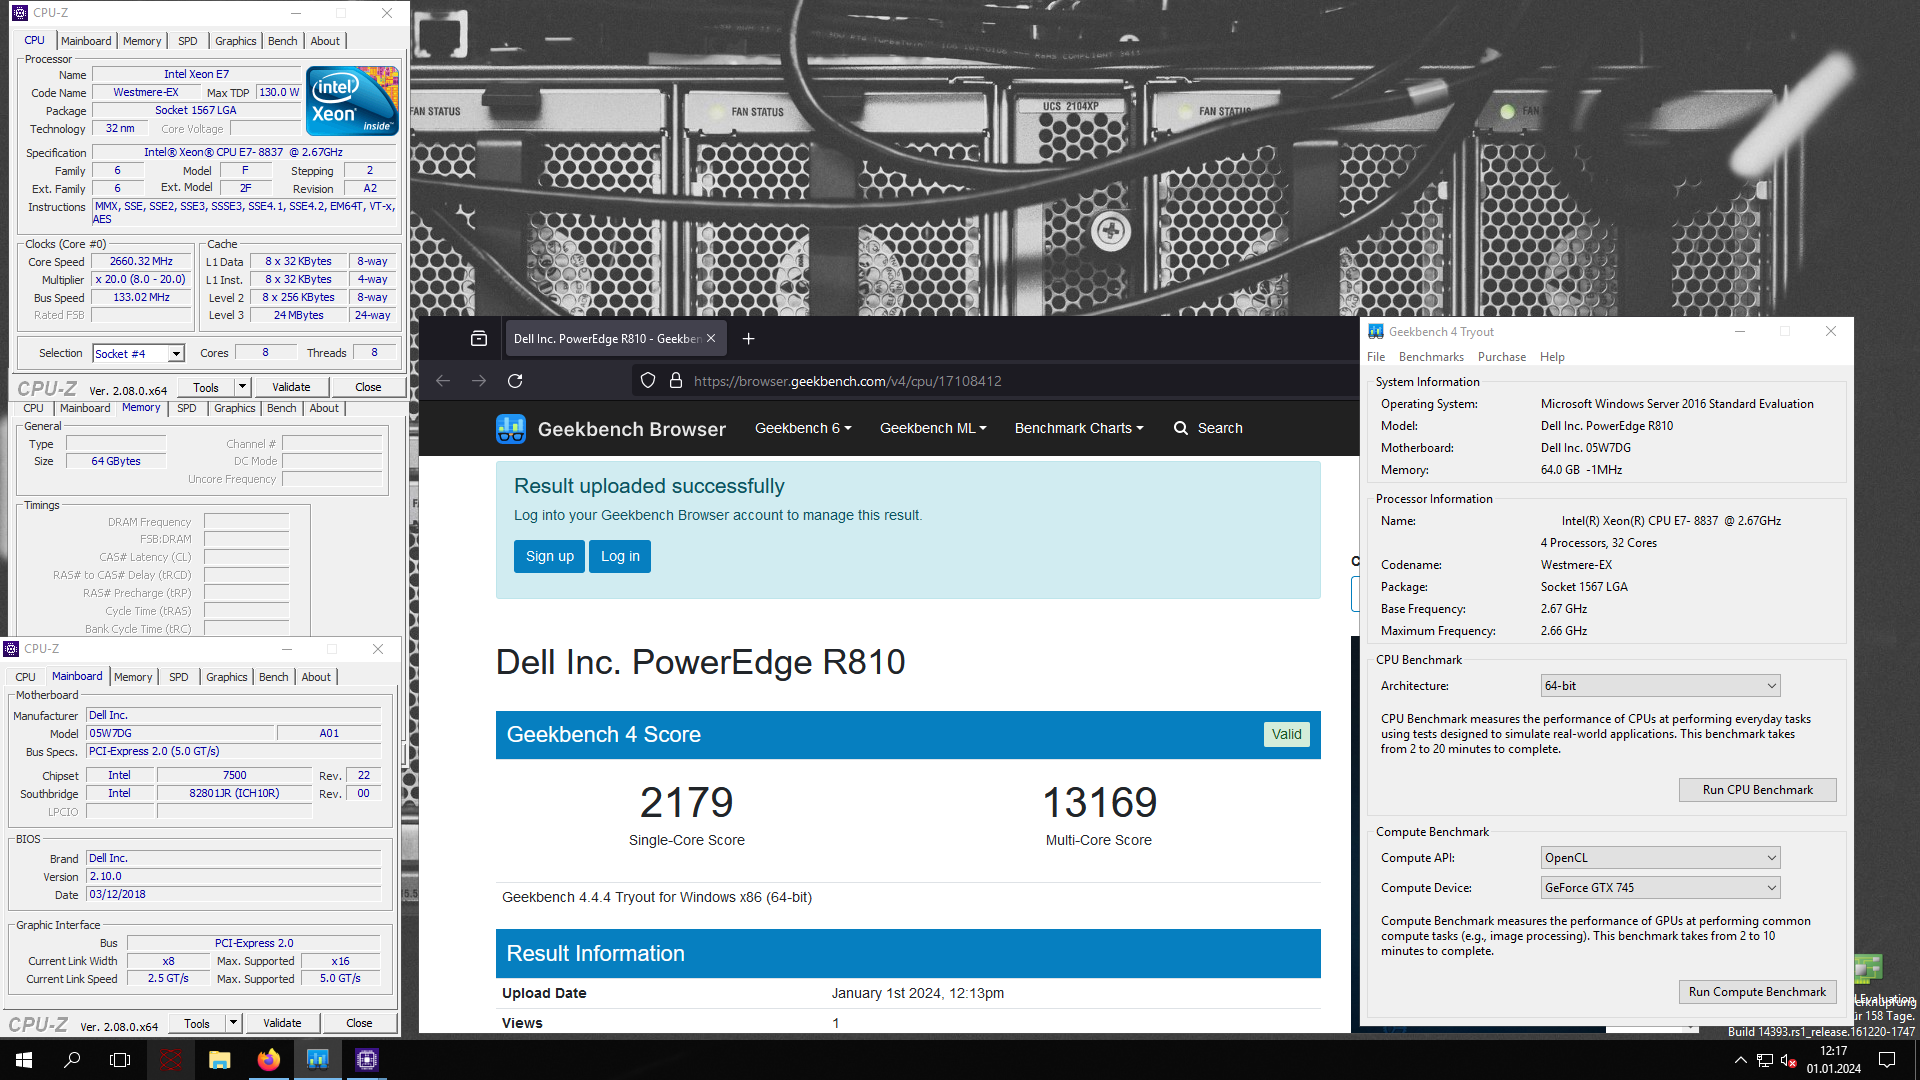The image size is (1920, 1080).
Task: Open Socket #4 selection dropdown
Action: tap(176, 354)
